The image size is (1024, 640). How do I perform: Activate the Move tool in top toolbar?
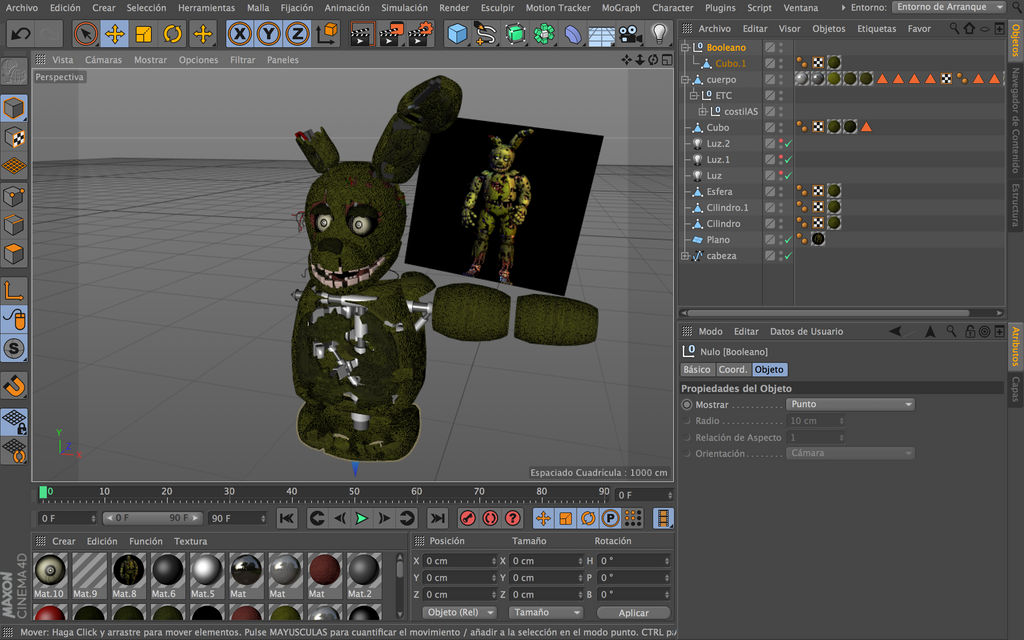click(115, 34)
